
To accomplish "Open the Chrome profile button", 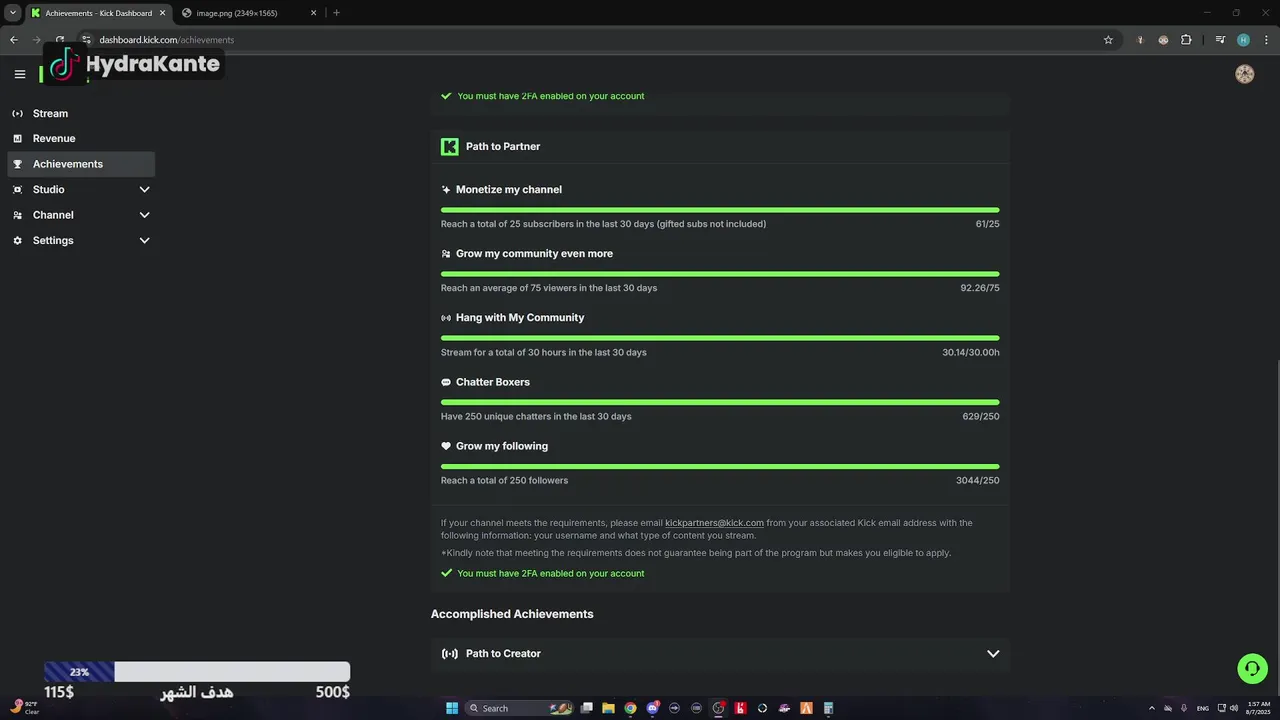I will (x=1243, y=40).
